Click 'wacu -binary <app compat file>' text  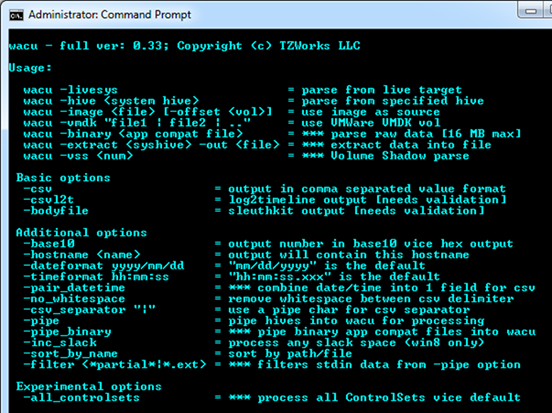pos(133,134)
